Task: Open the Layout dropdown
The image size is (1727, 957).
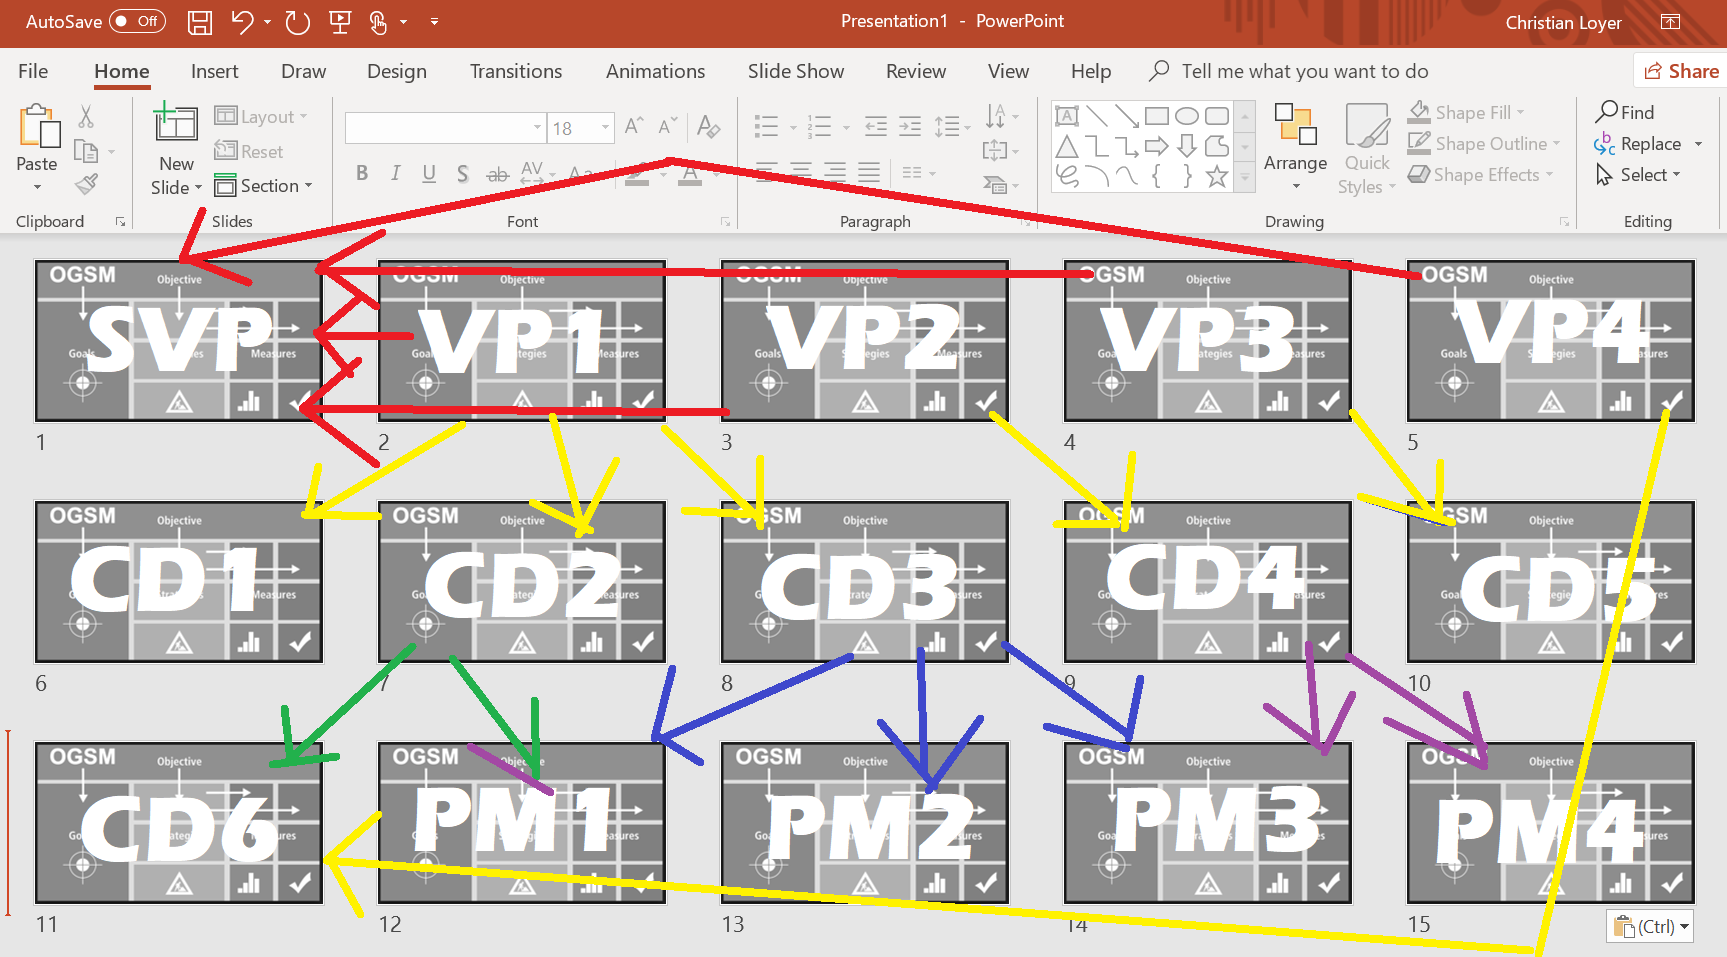Action: click(261, 116)
